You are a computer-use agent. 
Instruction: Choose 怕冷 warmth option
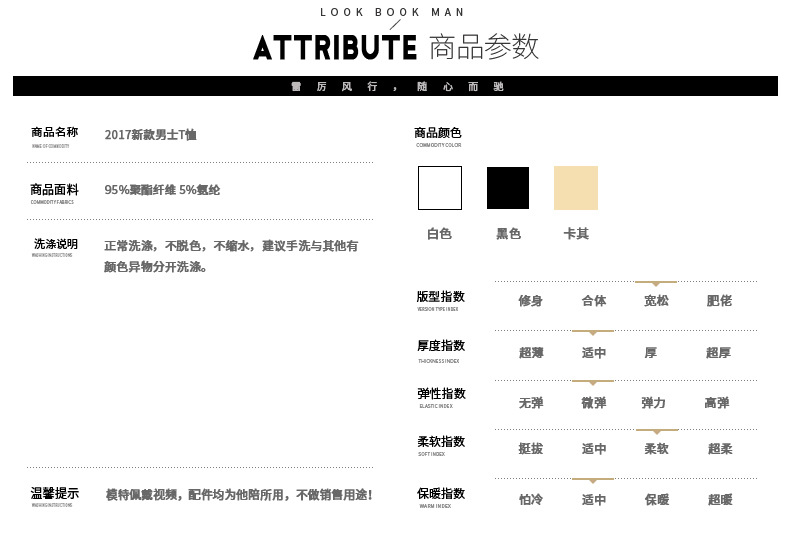(531, 499)
